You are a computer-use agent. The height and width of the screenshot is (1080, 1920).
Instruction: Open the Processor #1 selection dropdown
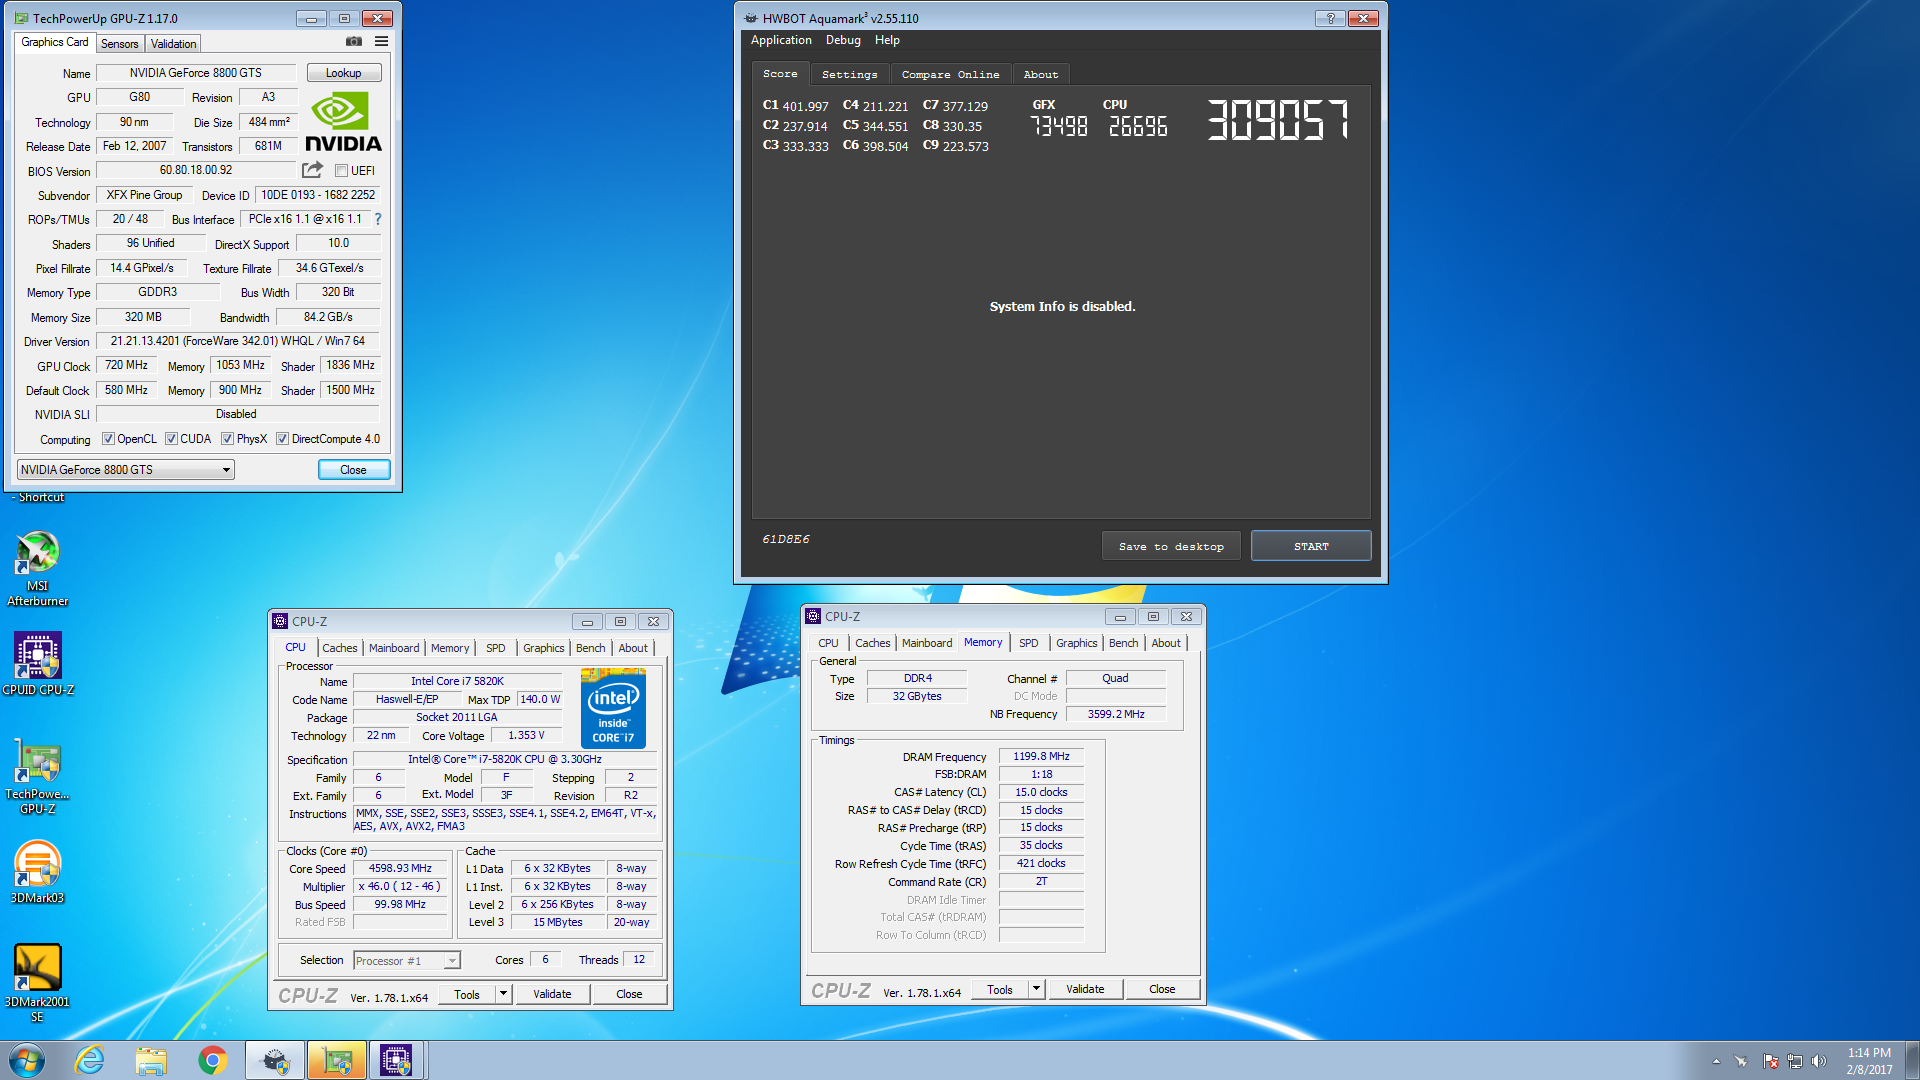[x=406, y=961]
